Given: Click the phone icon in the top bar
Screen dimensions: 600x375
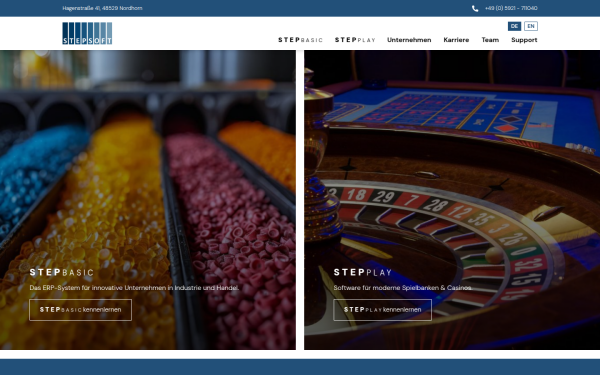Looking at the screenshot, I should 475,8.
